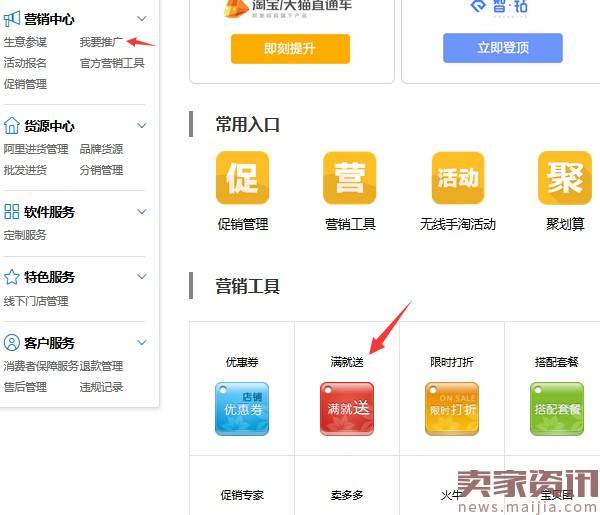Collapse the 货源中心 section chevron

[x=142, y=125]
